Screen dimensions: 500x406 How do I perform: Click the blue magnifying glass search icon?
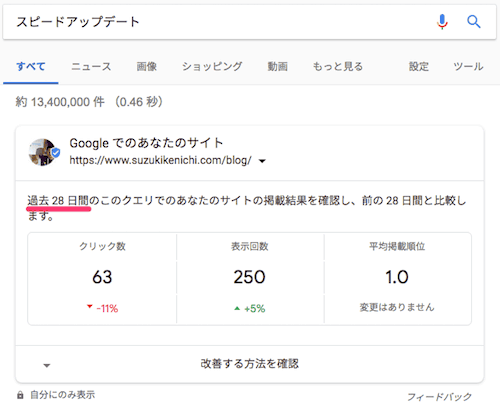(x=473, y=22)
